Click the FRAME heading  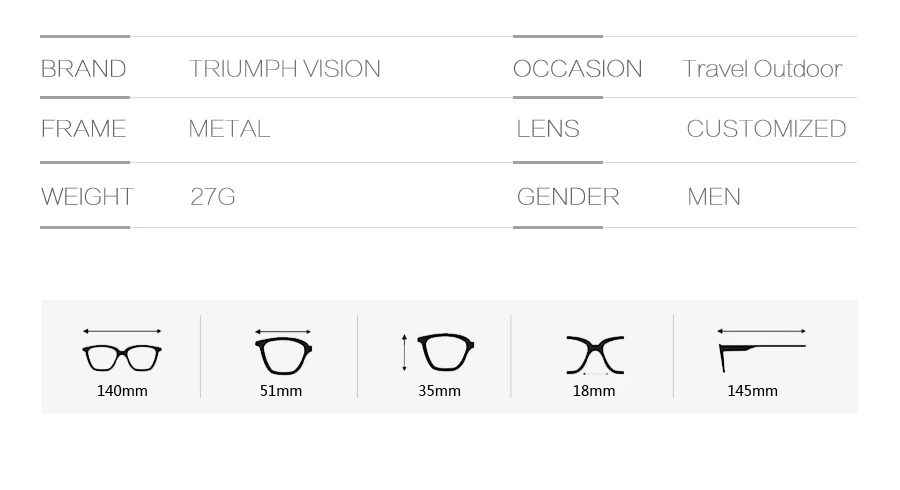click(83, 129)
